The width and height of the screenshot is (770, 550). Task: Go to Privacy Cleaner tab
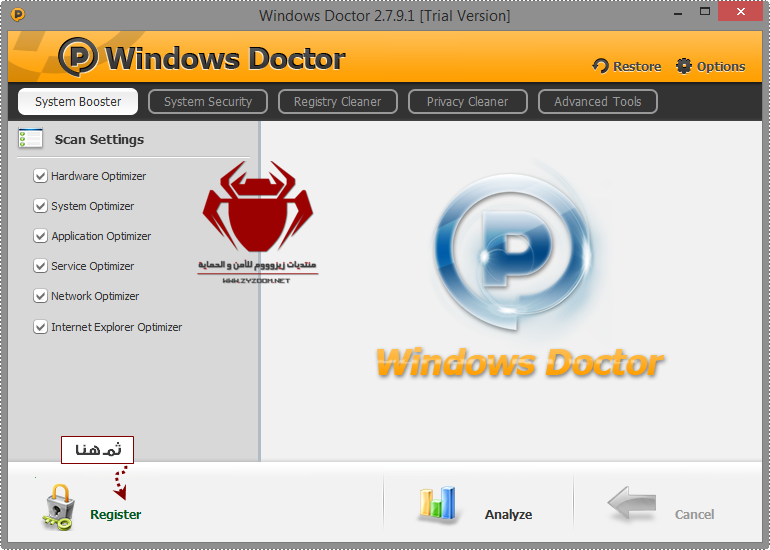468,102
